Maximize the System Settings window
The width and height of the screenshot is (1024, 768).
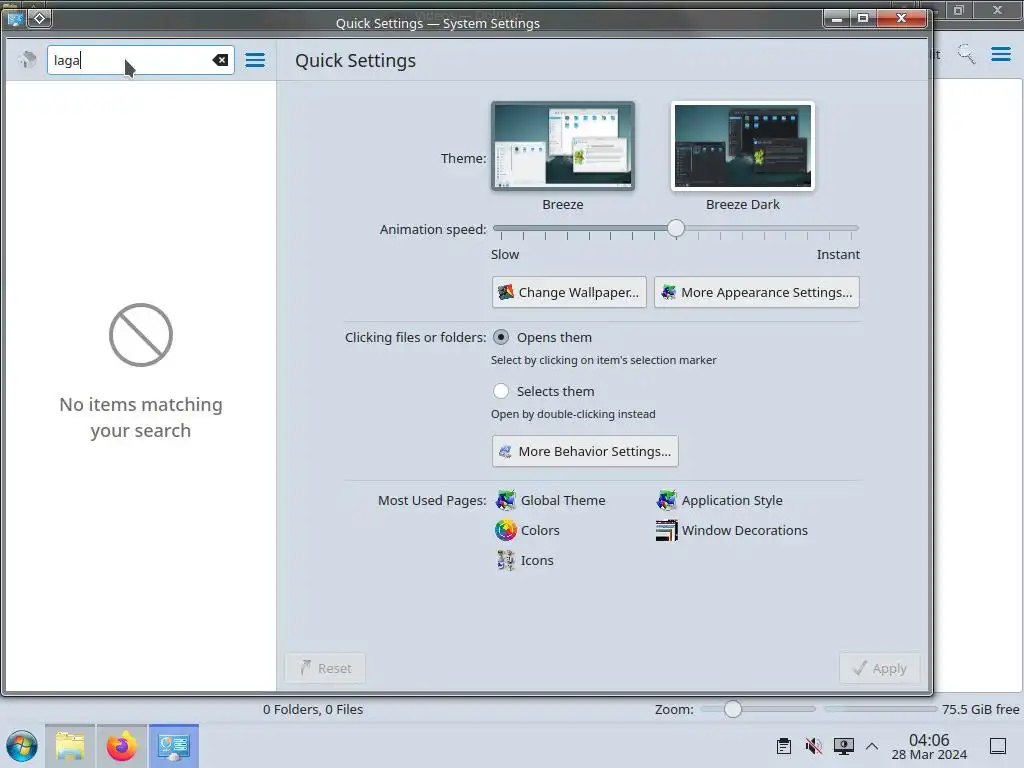point(863,18)
